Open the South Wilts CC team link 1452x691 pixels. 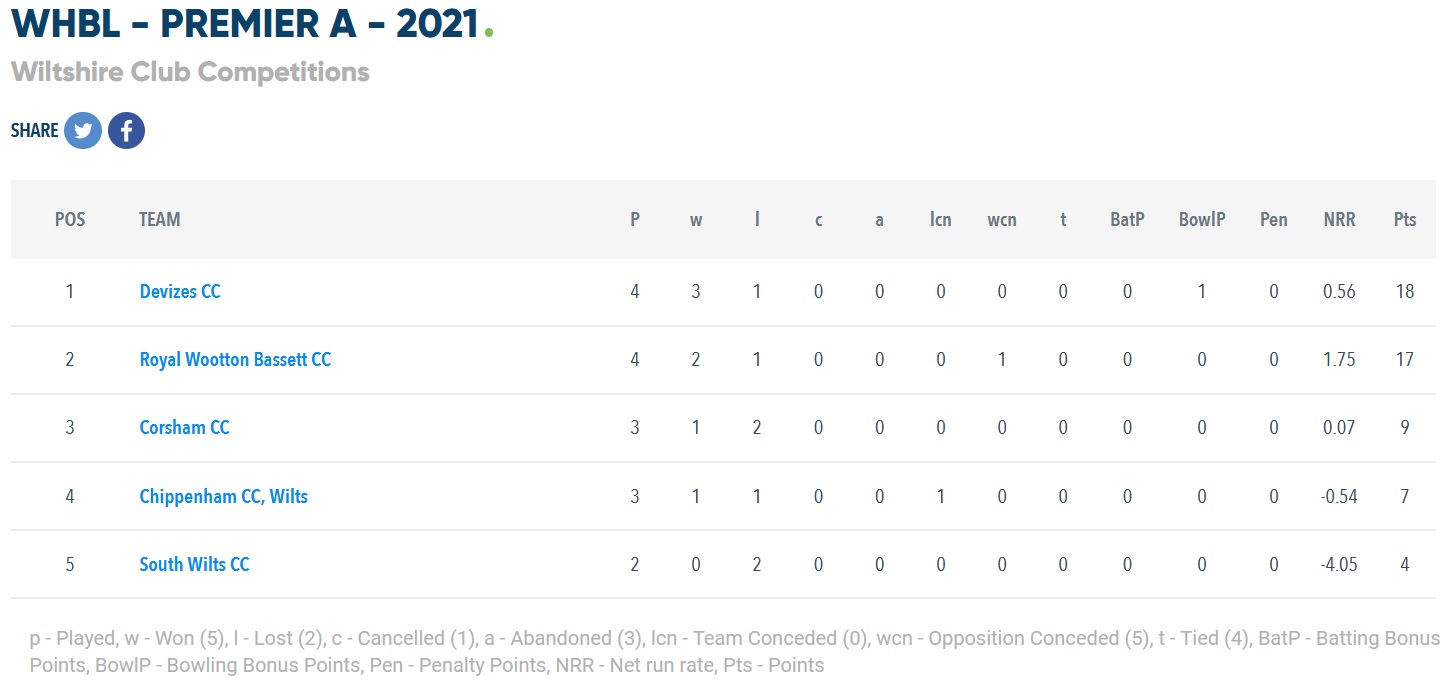(195, 564)
